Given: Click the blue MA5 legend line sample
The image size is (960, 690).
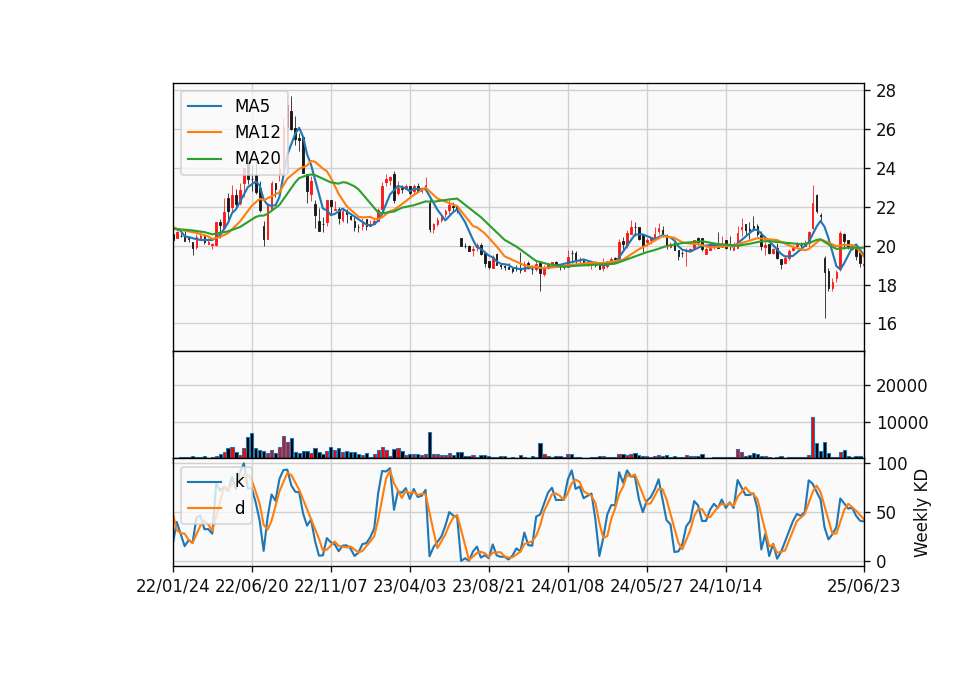Looking at the screenshot, I should [x=204, y=106].
